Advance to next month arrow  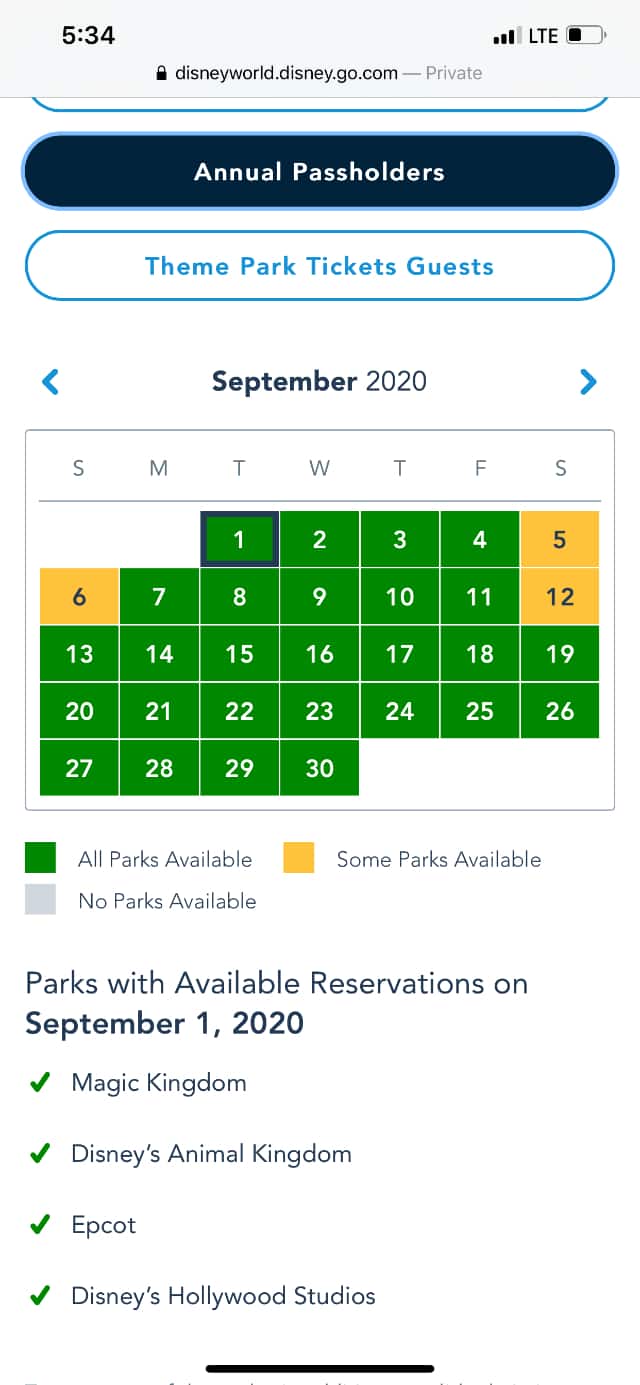coord(588,381)
